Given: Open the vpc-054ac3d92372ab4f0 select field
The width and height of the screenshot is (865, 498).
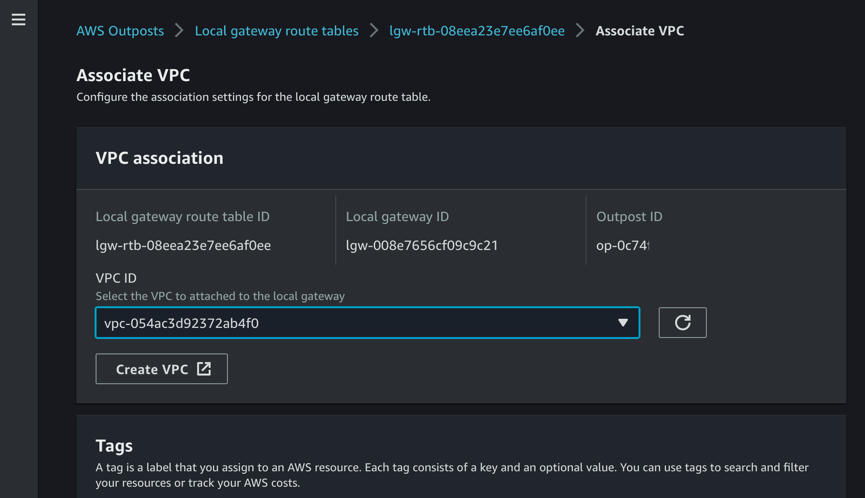Looking at the screenshot, I should tap(350, 323).
